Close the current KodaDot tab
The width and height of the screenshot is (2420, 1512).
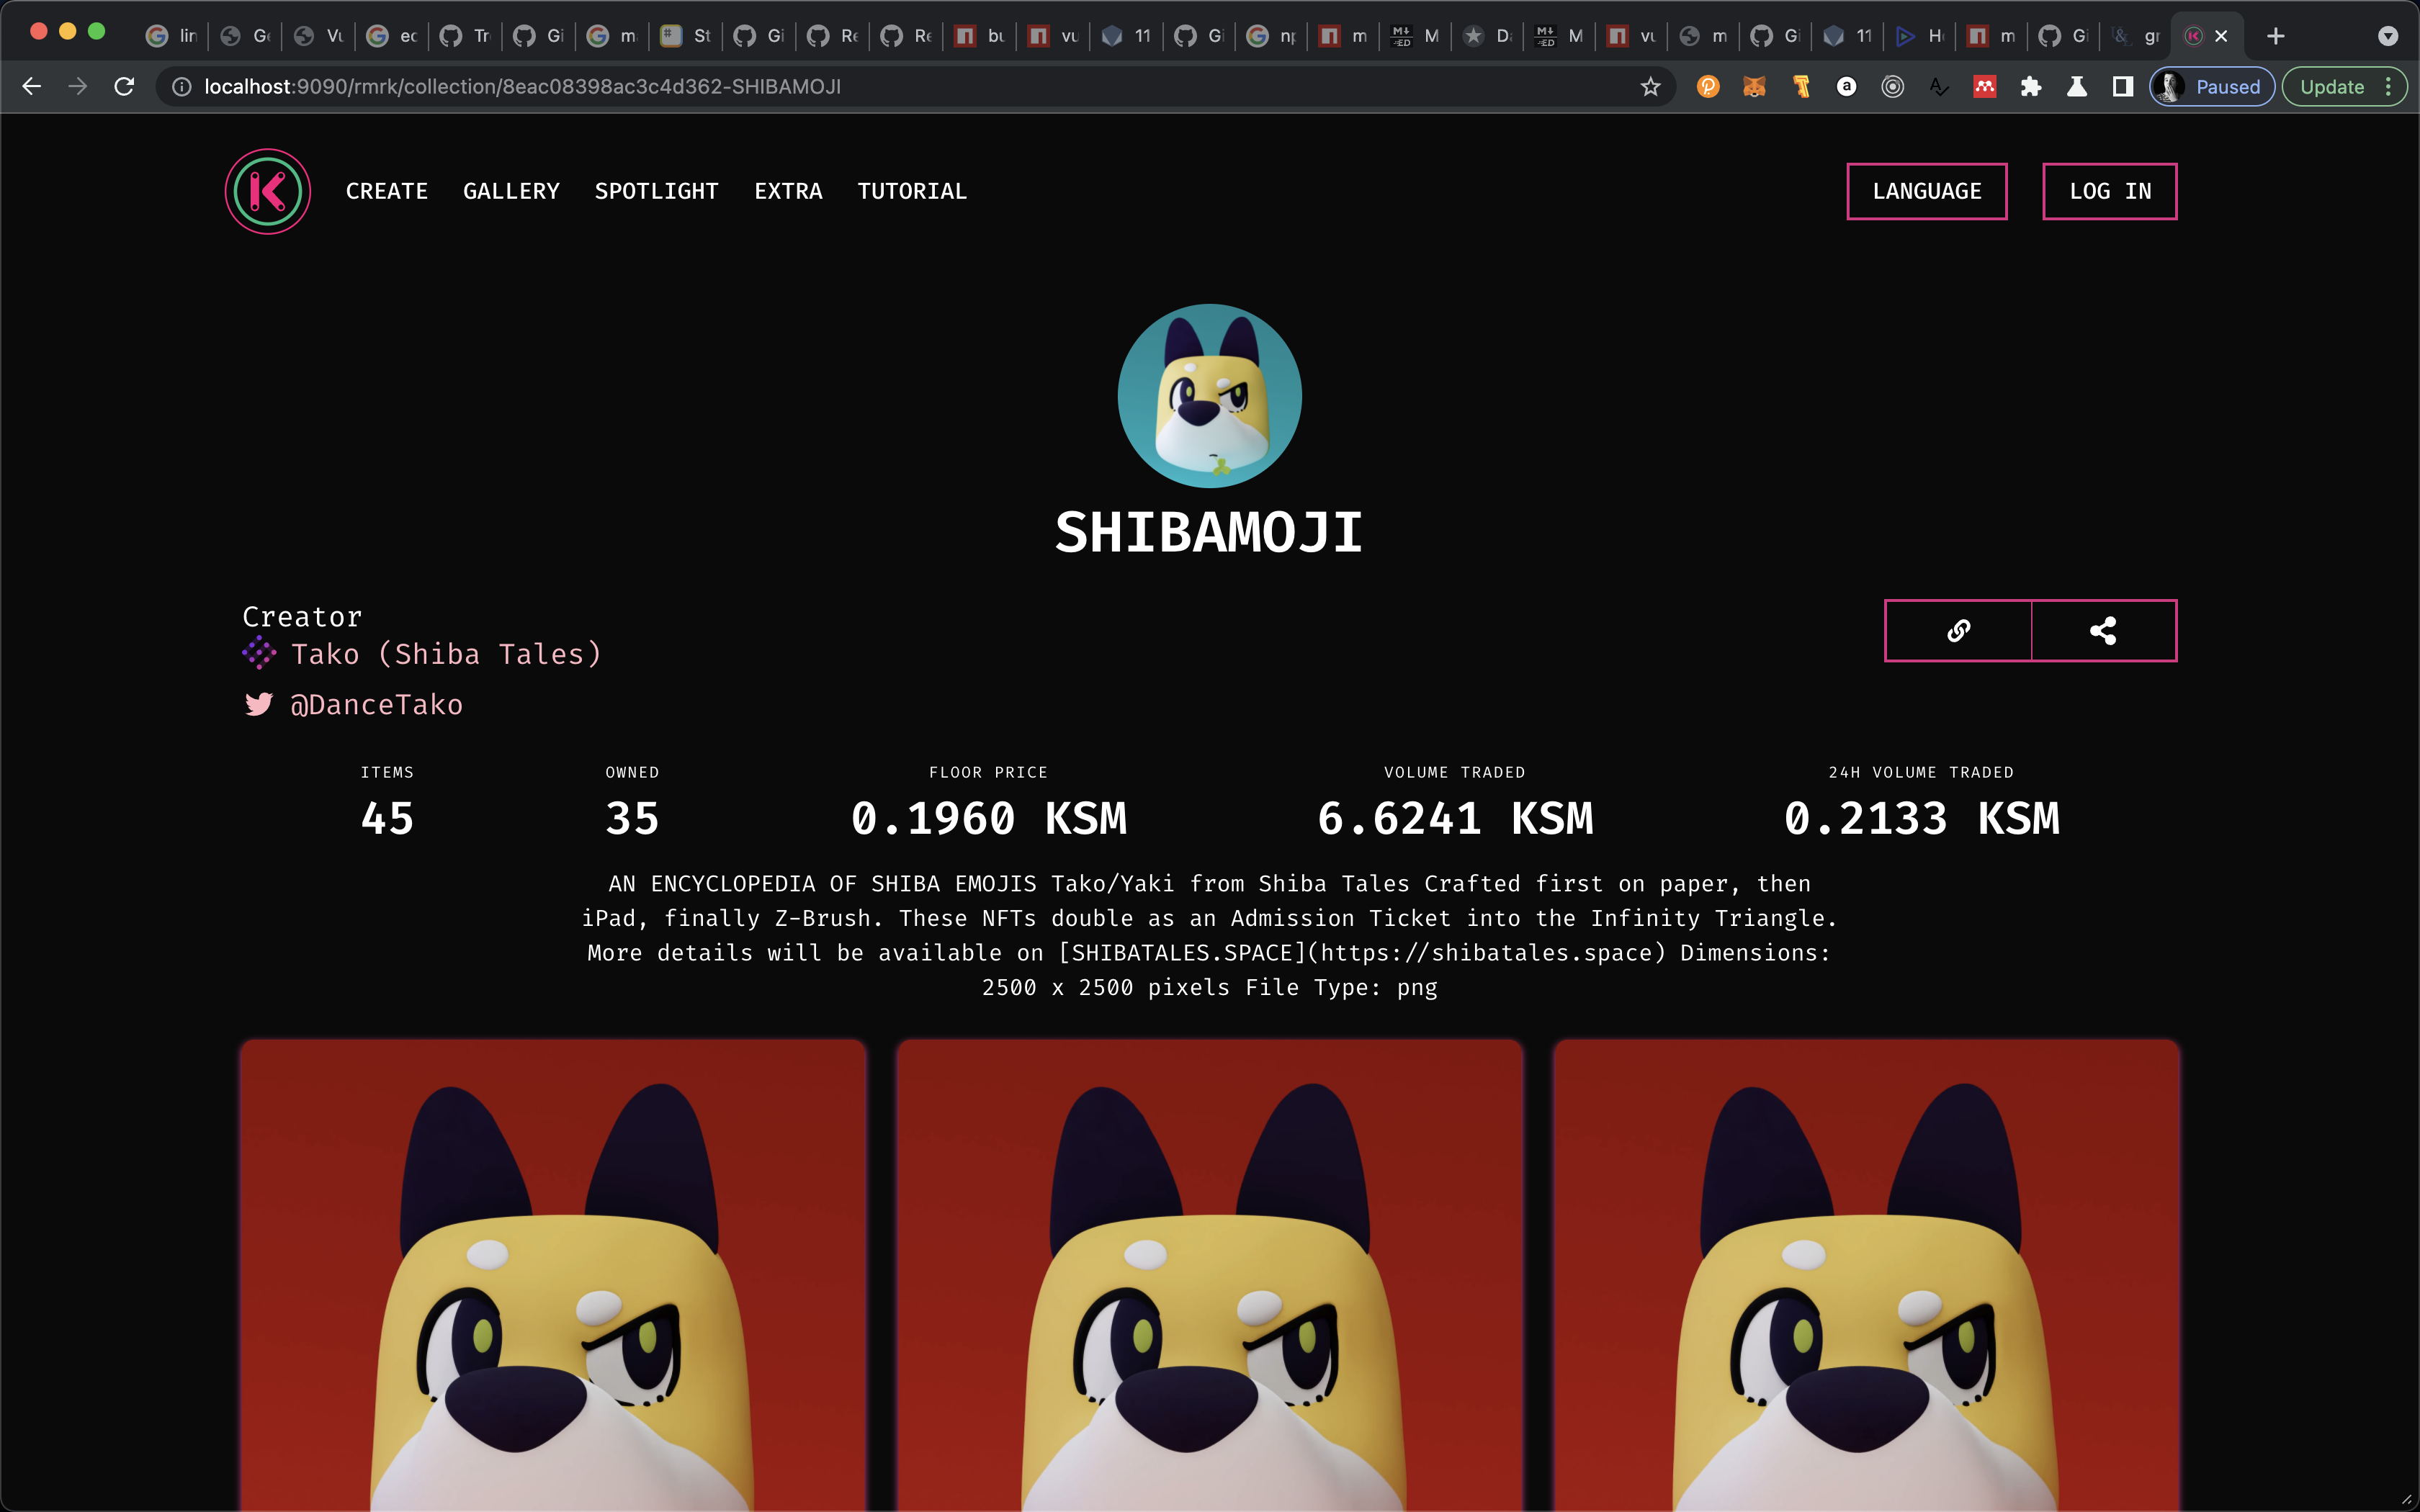click(x=2221, y=36)
